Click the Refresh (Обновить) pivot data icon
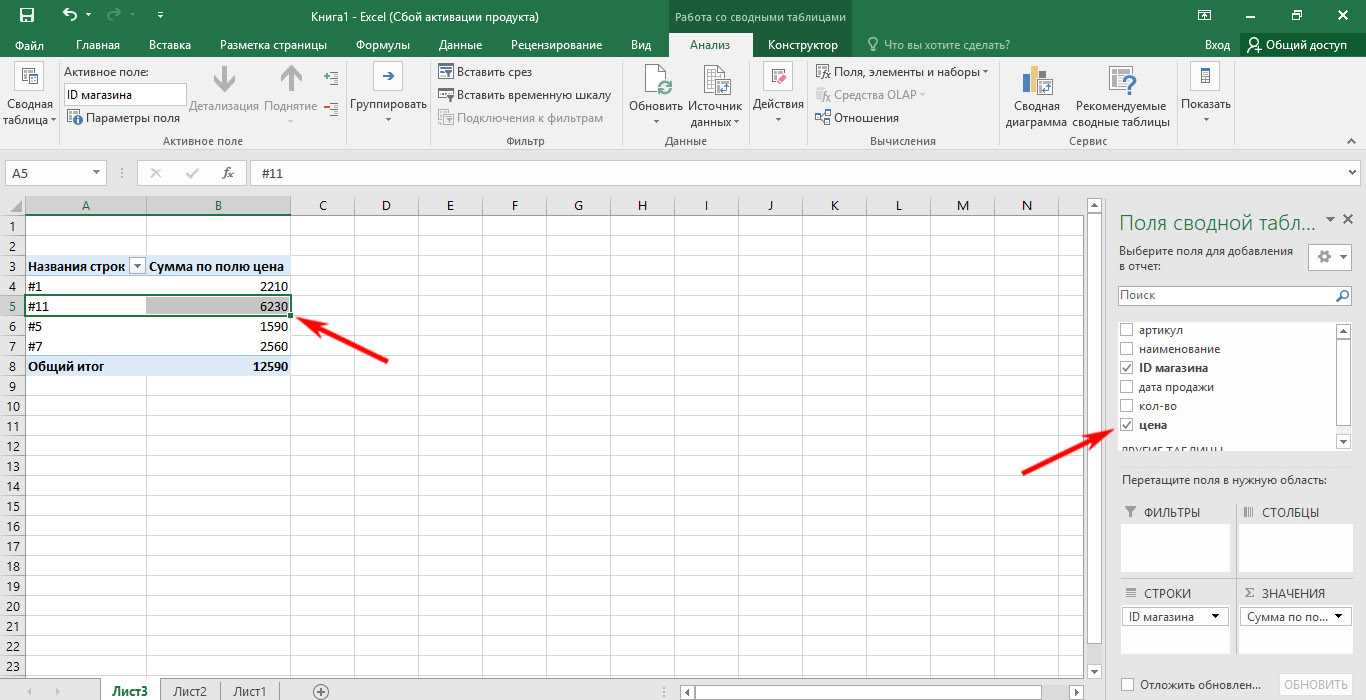Screen dimensions: 1366x700 [656, 80]
